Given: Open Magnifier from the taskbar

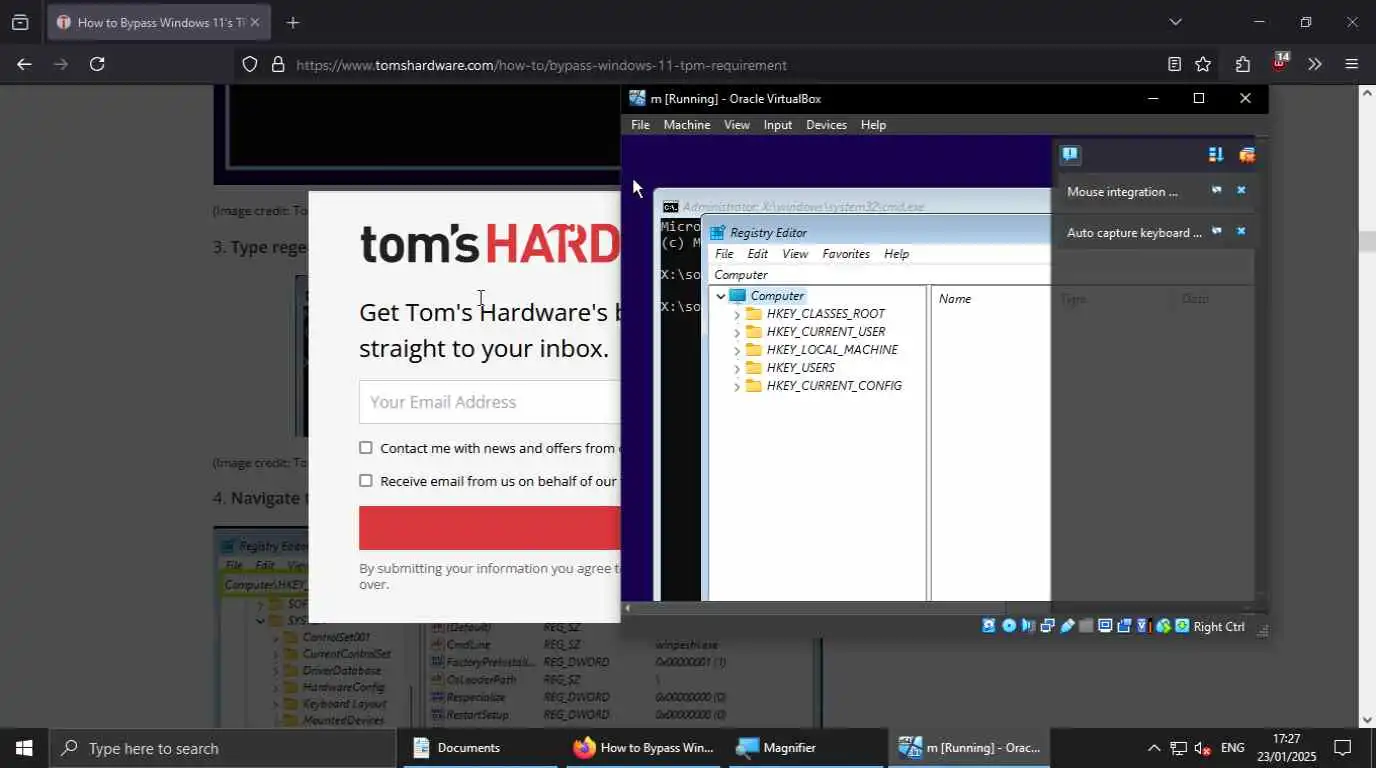Looking at the screenshot, I should pos(806,748).
